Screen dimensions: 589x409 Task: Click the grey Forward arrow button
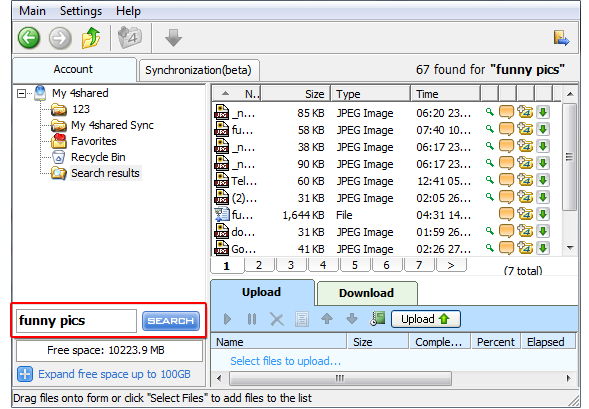click(x=60, y=38)
